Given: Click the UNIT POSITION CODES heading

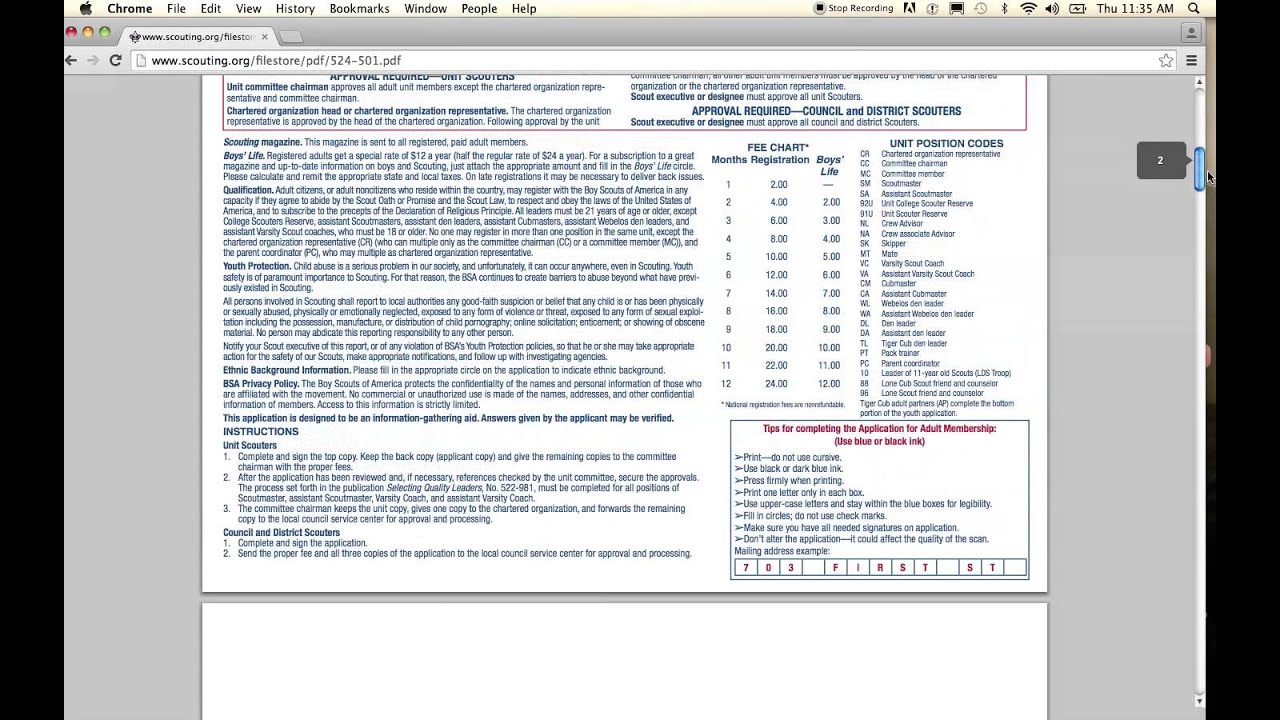Looking at the screenshot, I should tap(946, 143).
